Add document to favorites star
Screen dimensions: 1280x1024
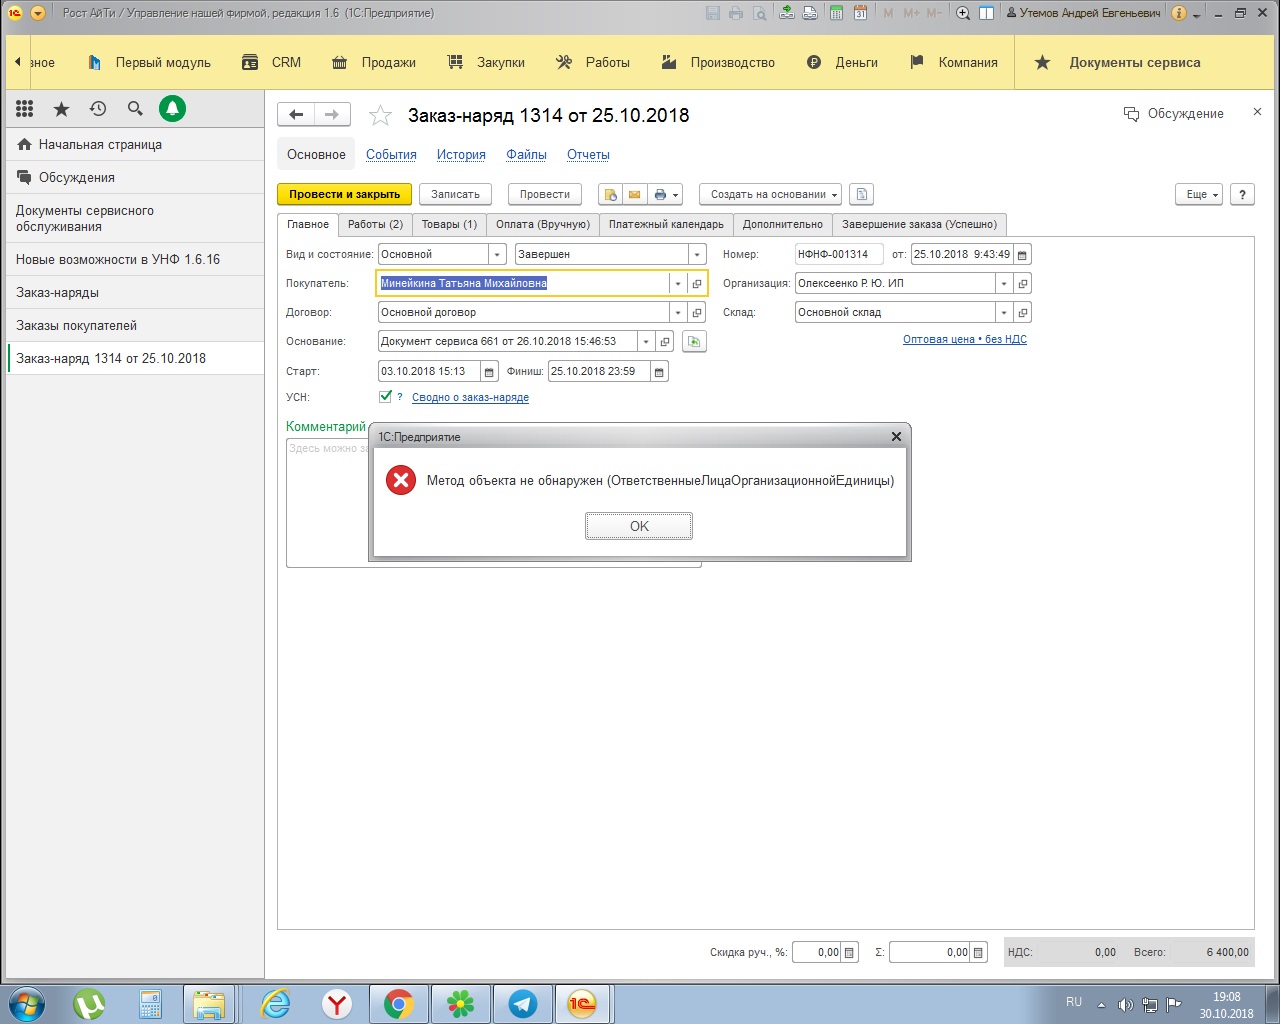click(x=380, y=116)
